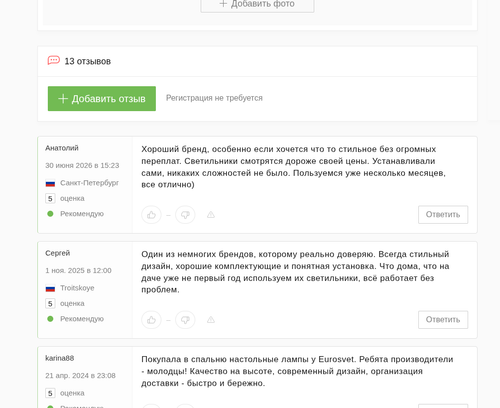Viewport: 500px width, 408px height.
Task: Click Russian flag next to Troitskoye
Action: click(x=50, y=288)
